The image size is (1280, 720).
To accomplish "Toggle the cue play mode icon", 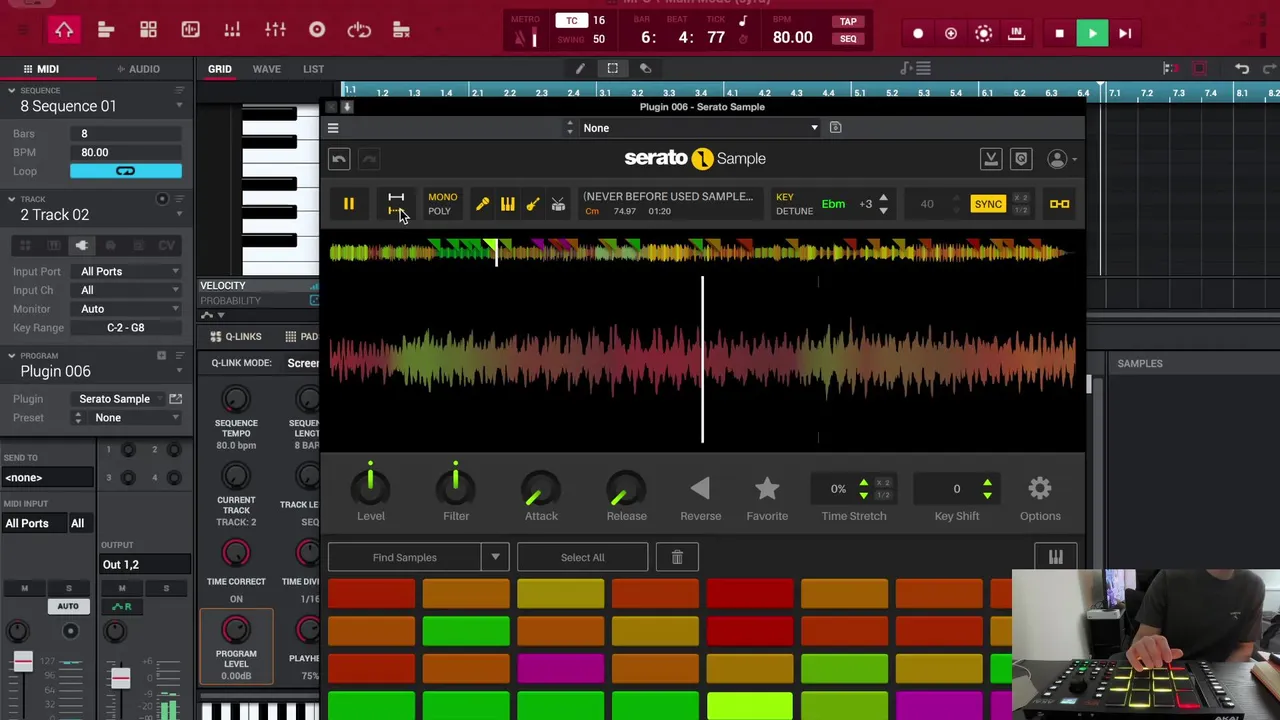I will (x=396, y=204).
